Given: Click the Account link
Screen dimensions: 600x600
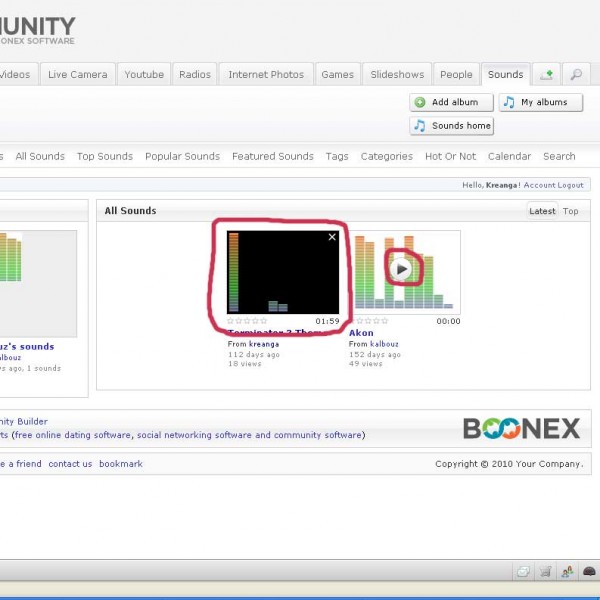Looking at the screenshot, I should pyautogui.click(x=539, y=185).
